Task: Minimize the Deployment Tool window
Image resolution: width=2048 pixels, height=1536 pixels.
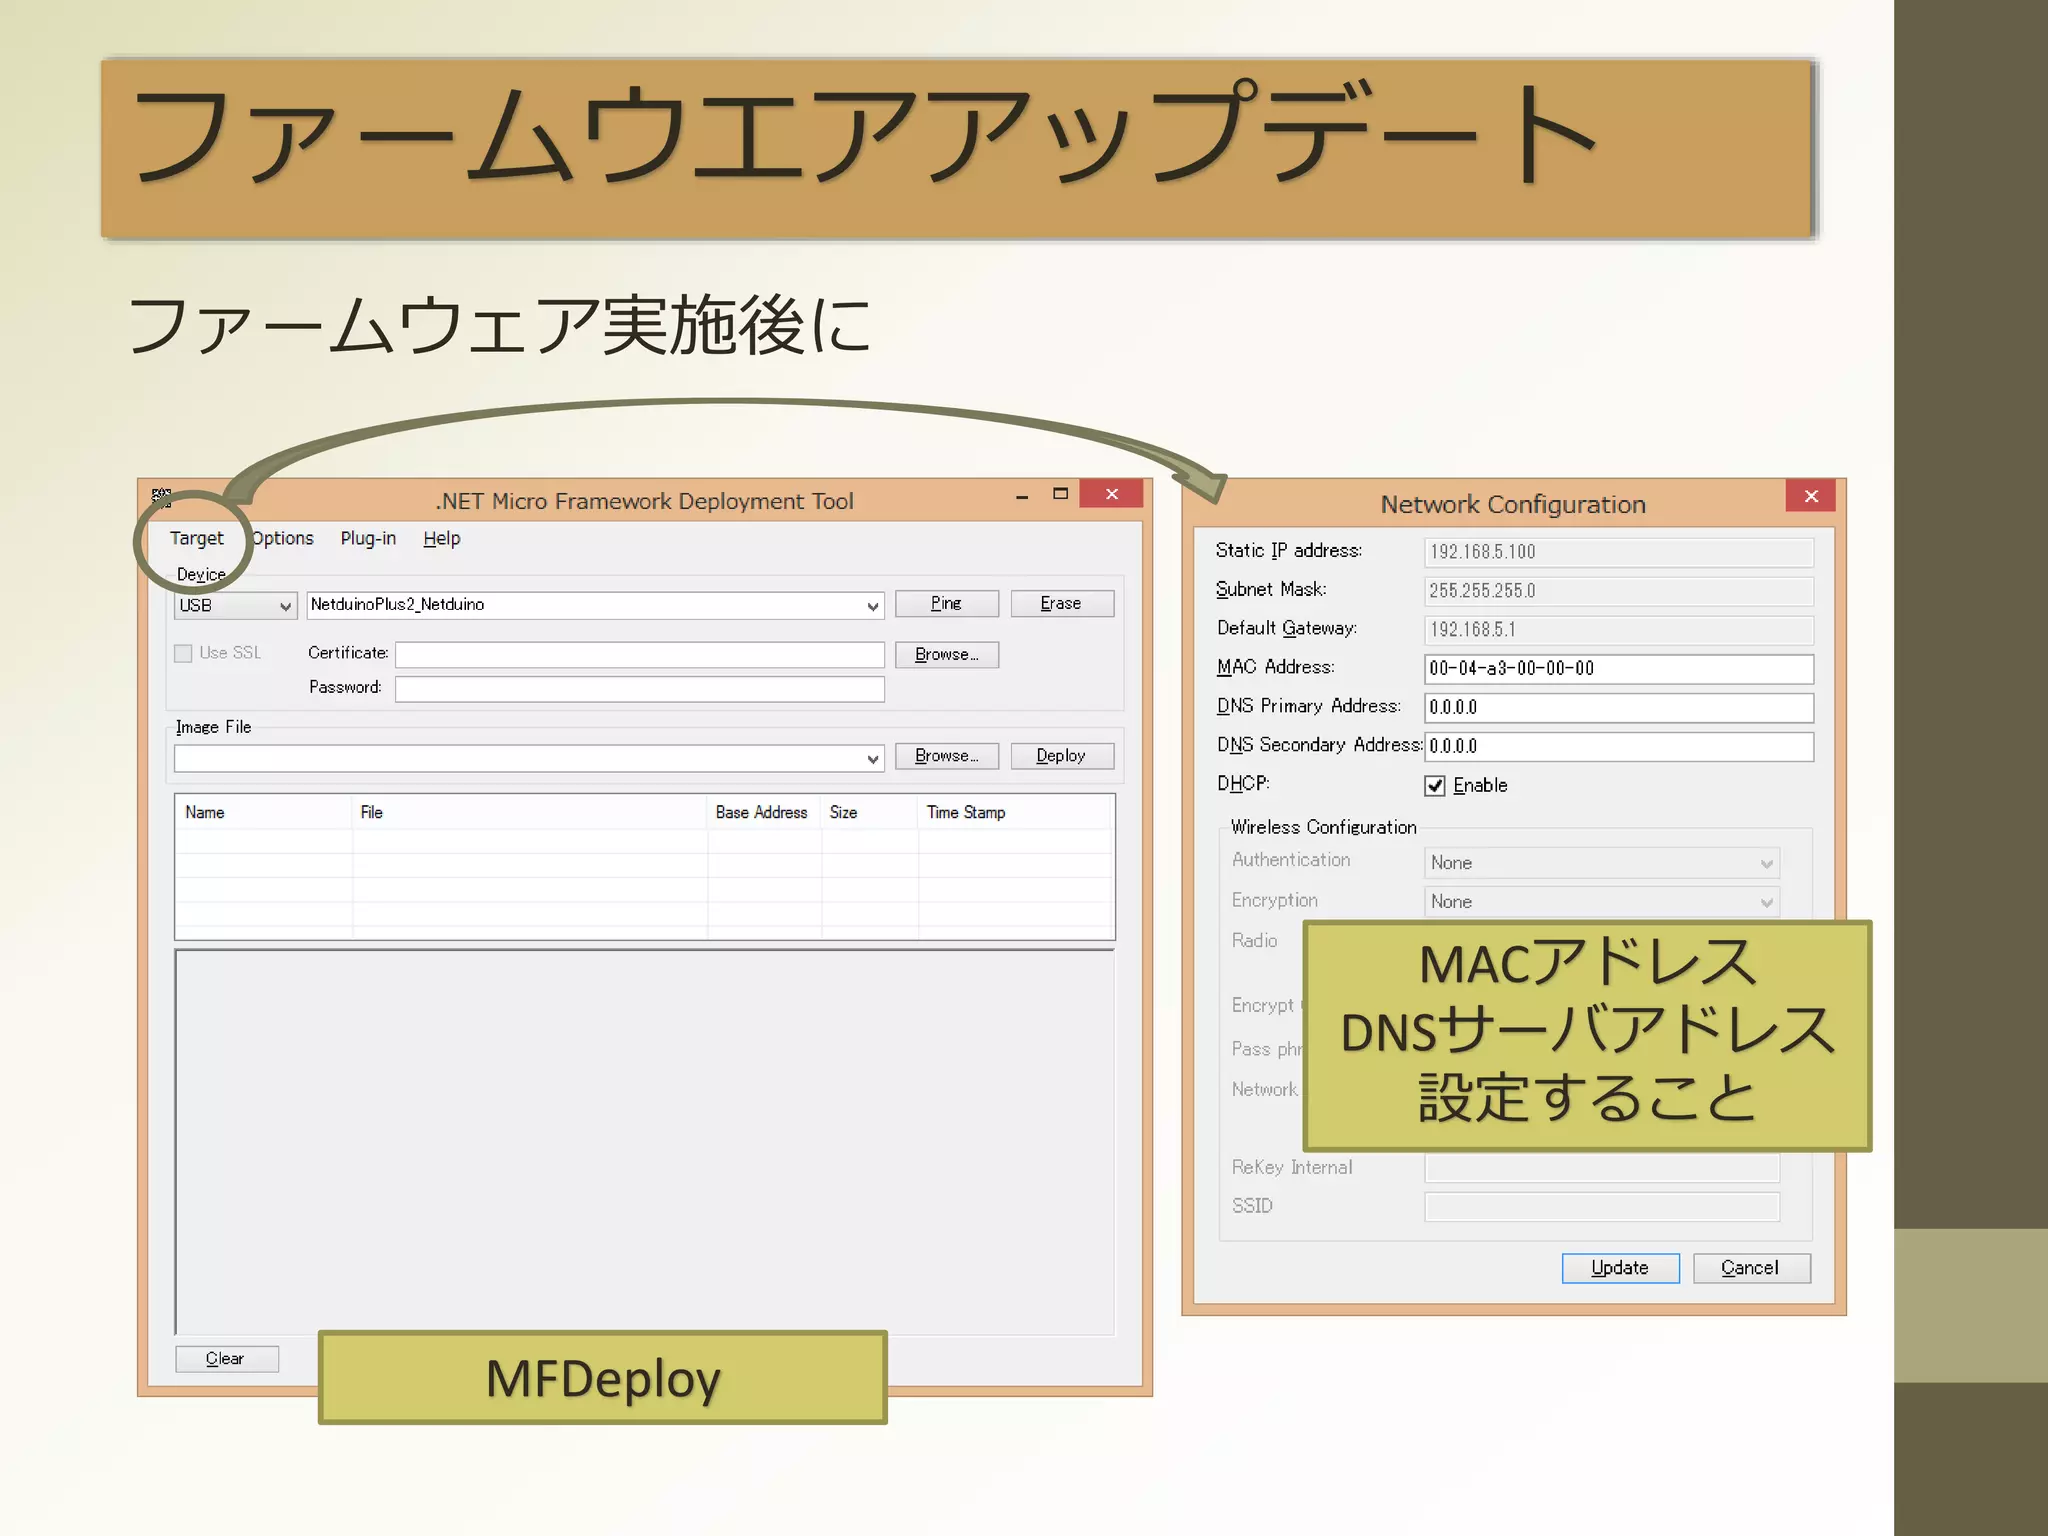Action: pos(1022,496)
